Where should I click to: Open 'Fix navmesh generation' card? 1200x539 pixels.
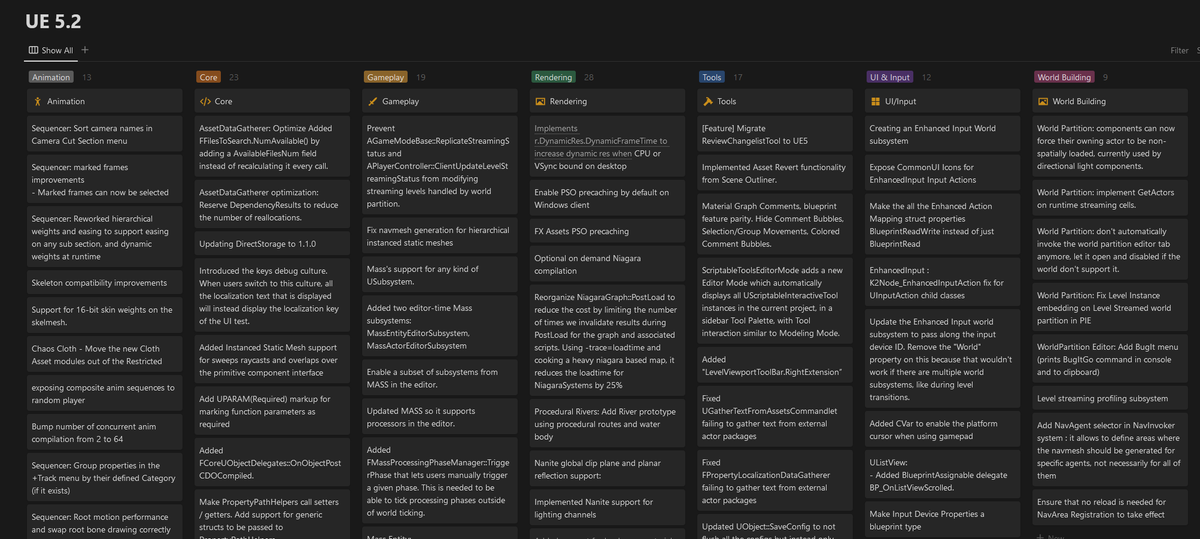[x=439, y=237]
